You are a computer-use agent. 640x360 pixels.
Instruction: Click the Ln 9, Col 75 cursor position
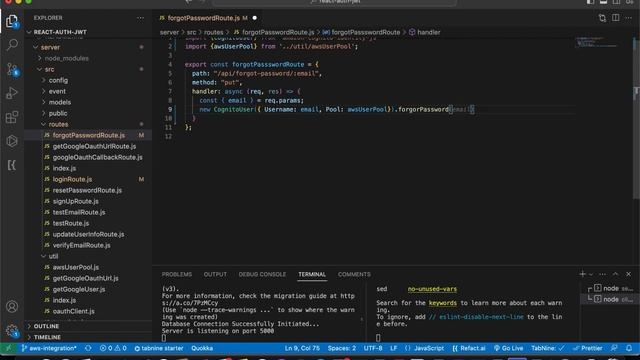point(302,348)
